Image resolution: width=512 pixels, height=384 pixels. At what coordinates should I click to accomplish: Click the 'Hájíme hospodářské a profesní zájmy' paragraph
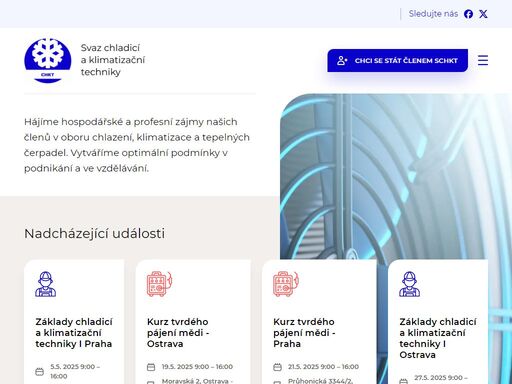[x=137, y=145]
